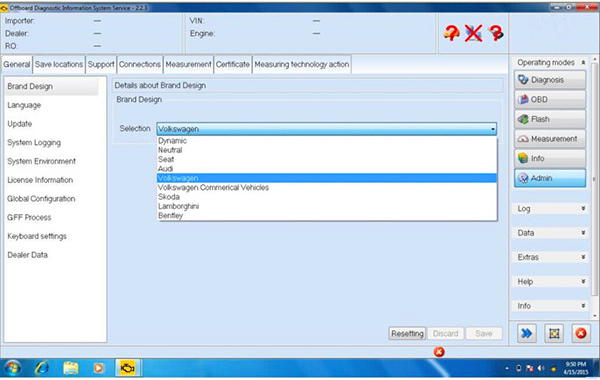Click the blue double-arrow forward icon
This screenshot has width=600, height=380.
527,333
